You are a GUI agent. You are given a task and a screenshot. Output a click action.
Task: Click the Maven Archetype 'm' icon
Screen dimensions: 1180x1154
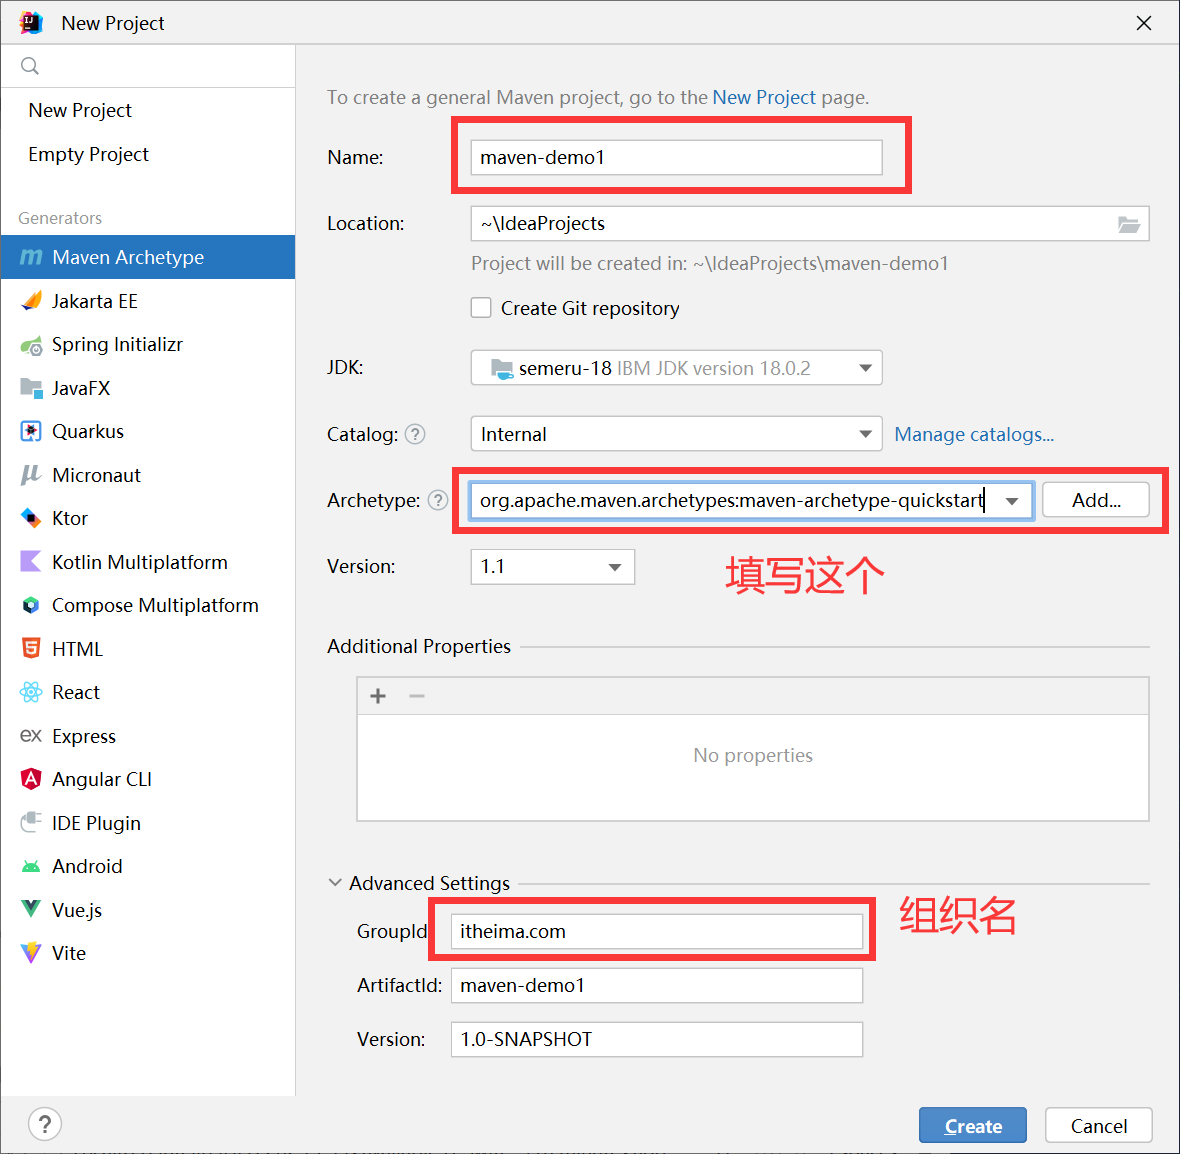(31, 257)
